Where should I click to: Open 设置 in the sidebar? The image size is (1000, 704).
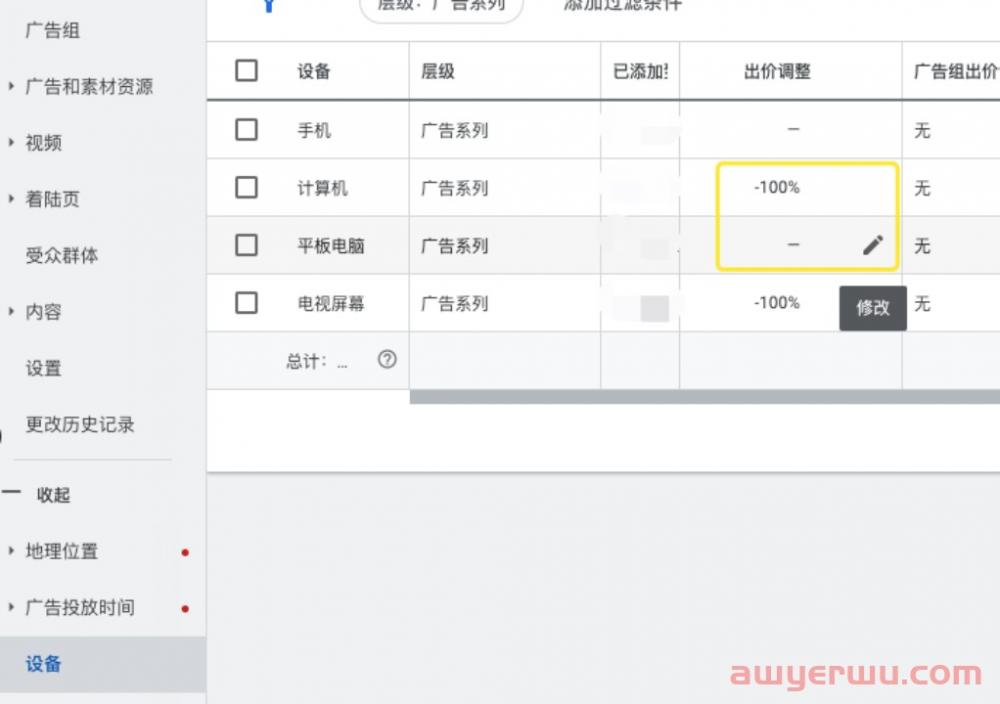pos(43,368)
